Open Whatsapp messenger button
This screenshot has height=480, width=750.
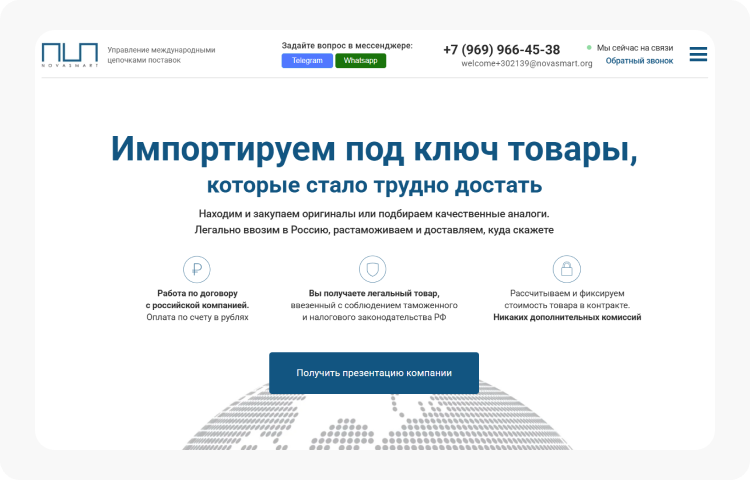[x=361, y=61]
